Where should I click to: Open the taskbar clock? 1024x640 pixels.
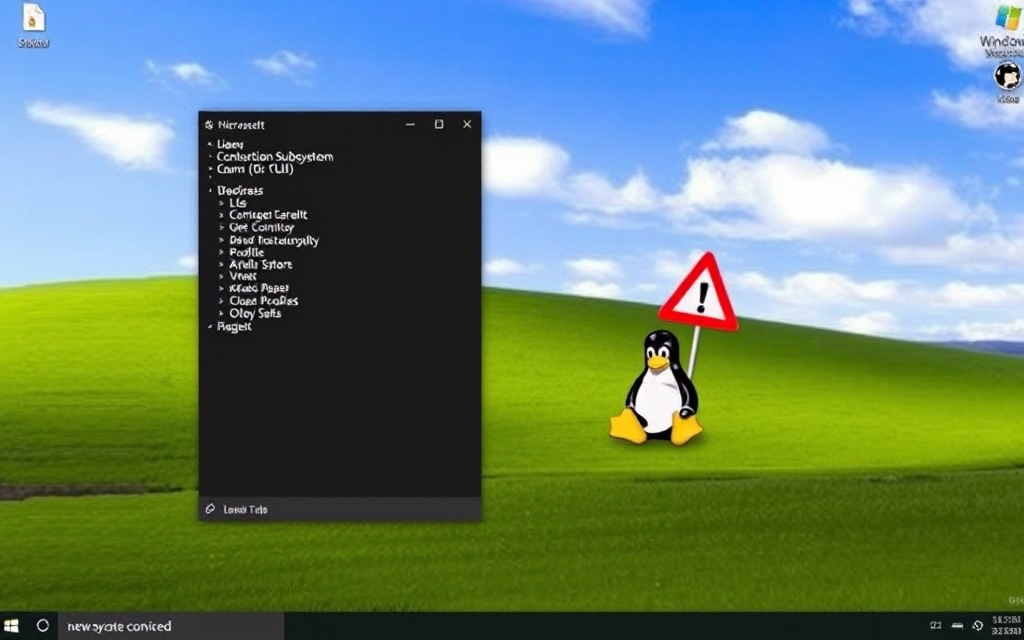1006,625
